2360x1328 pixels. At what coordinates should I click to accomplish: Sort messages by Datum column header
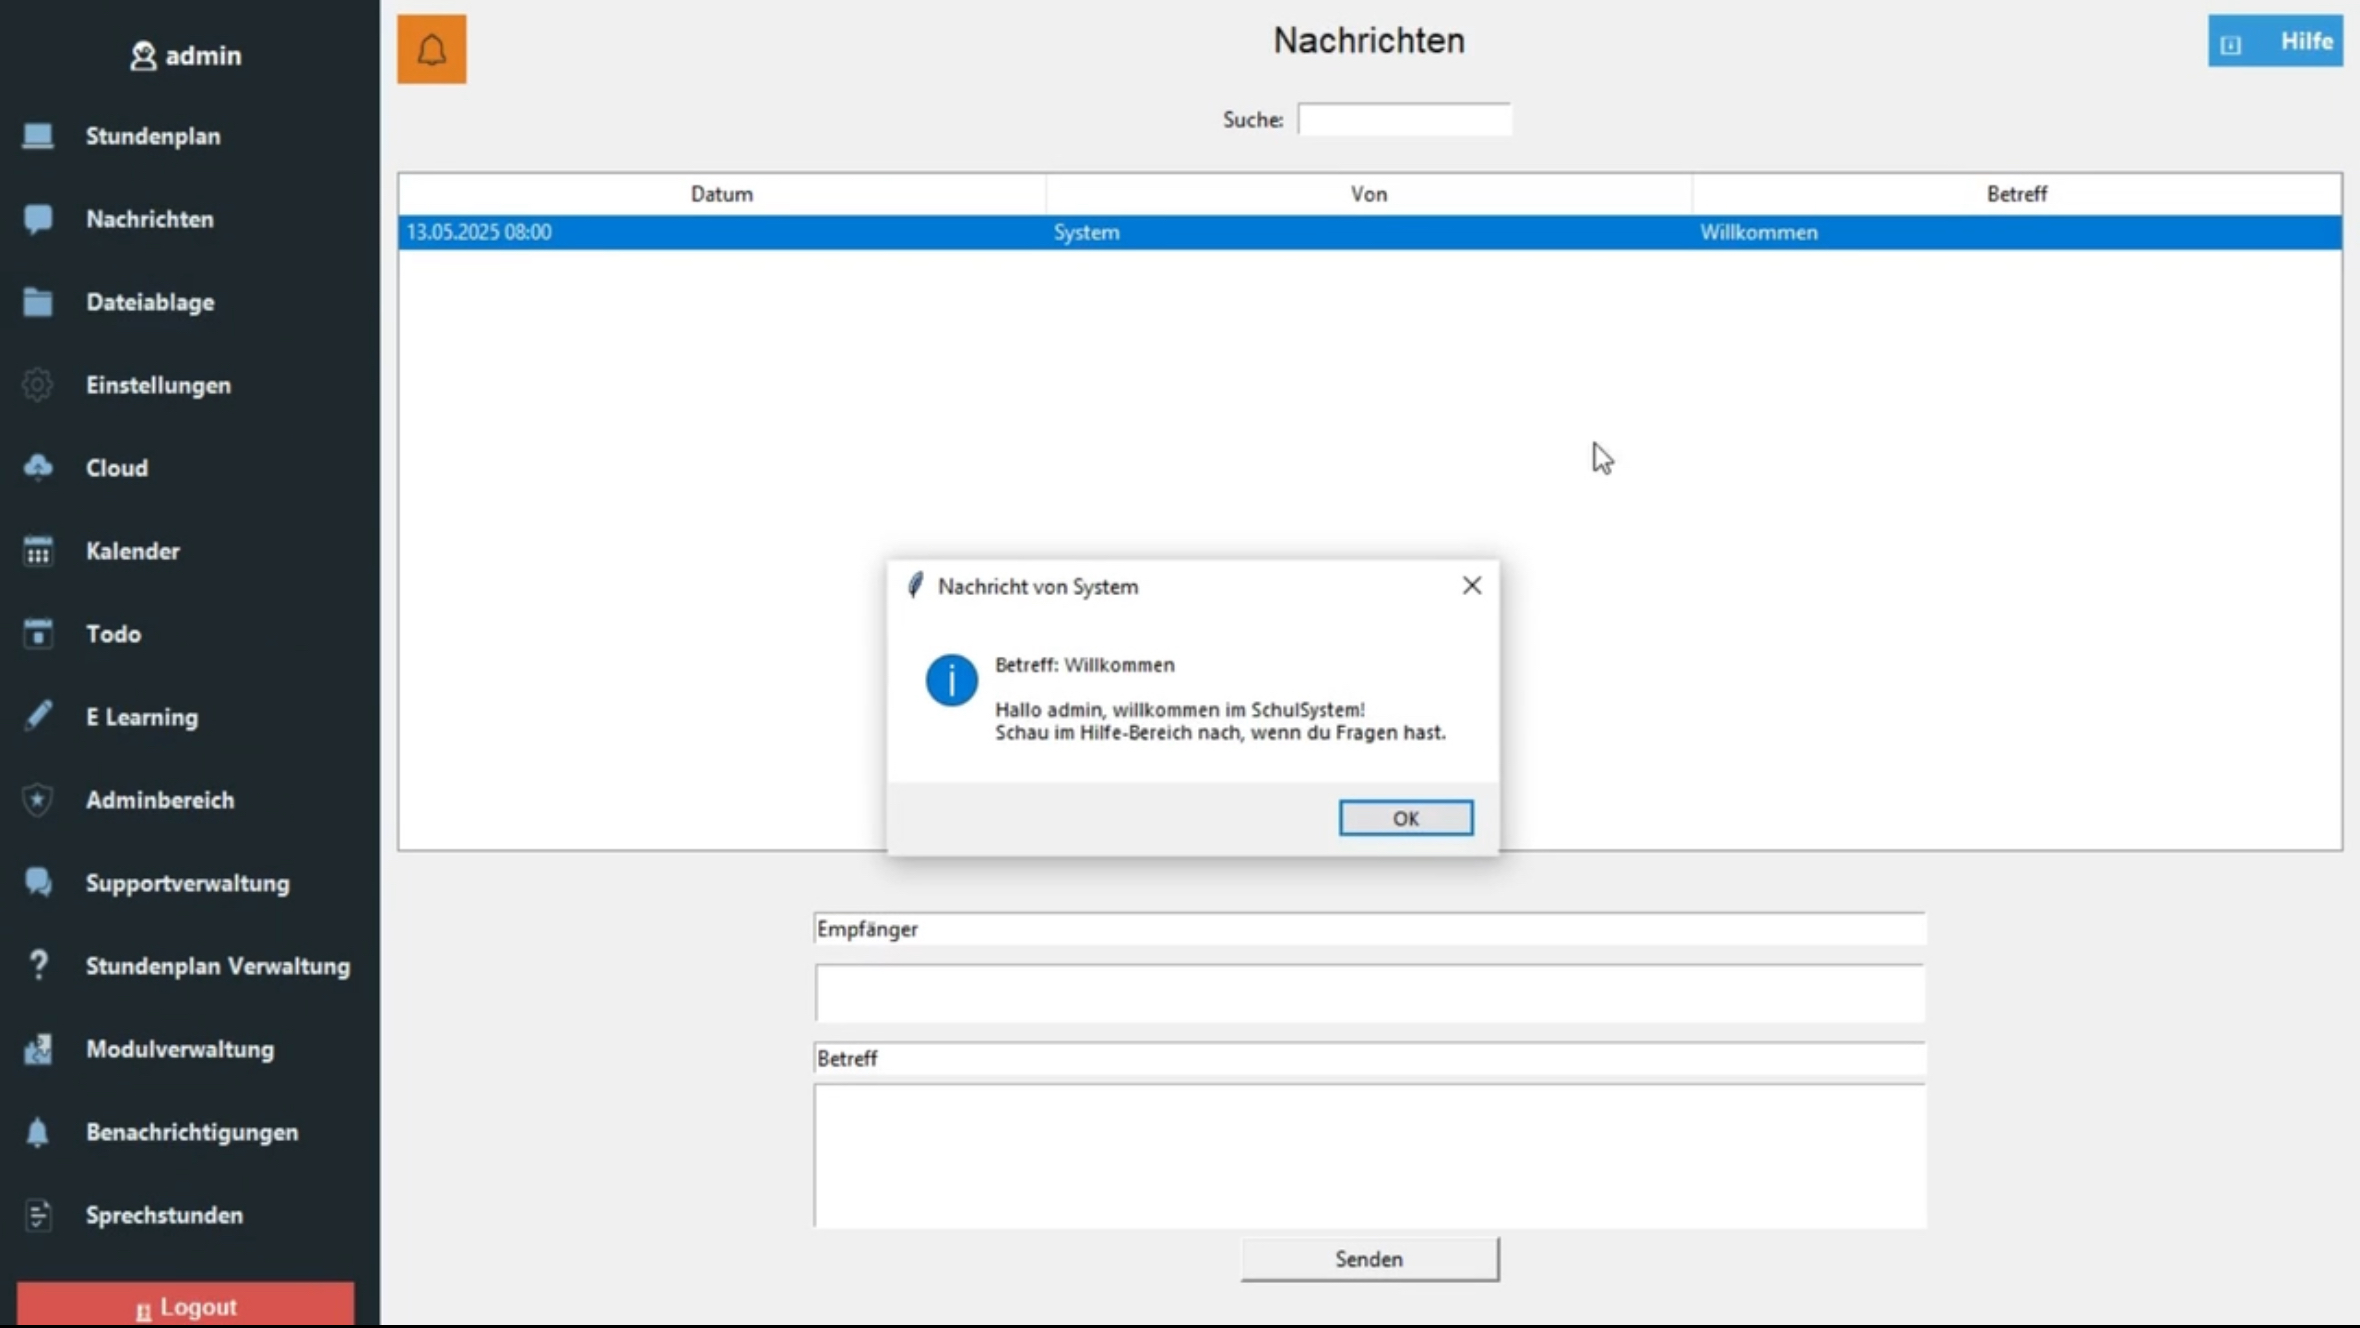[x=722, y=194]
